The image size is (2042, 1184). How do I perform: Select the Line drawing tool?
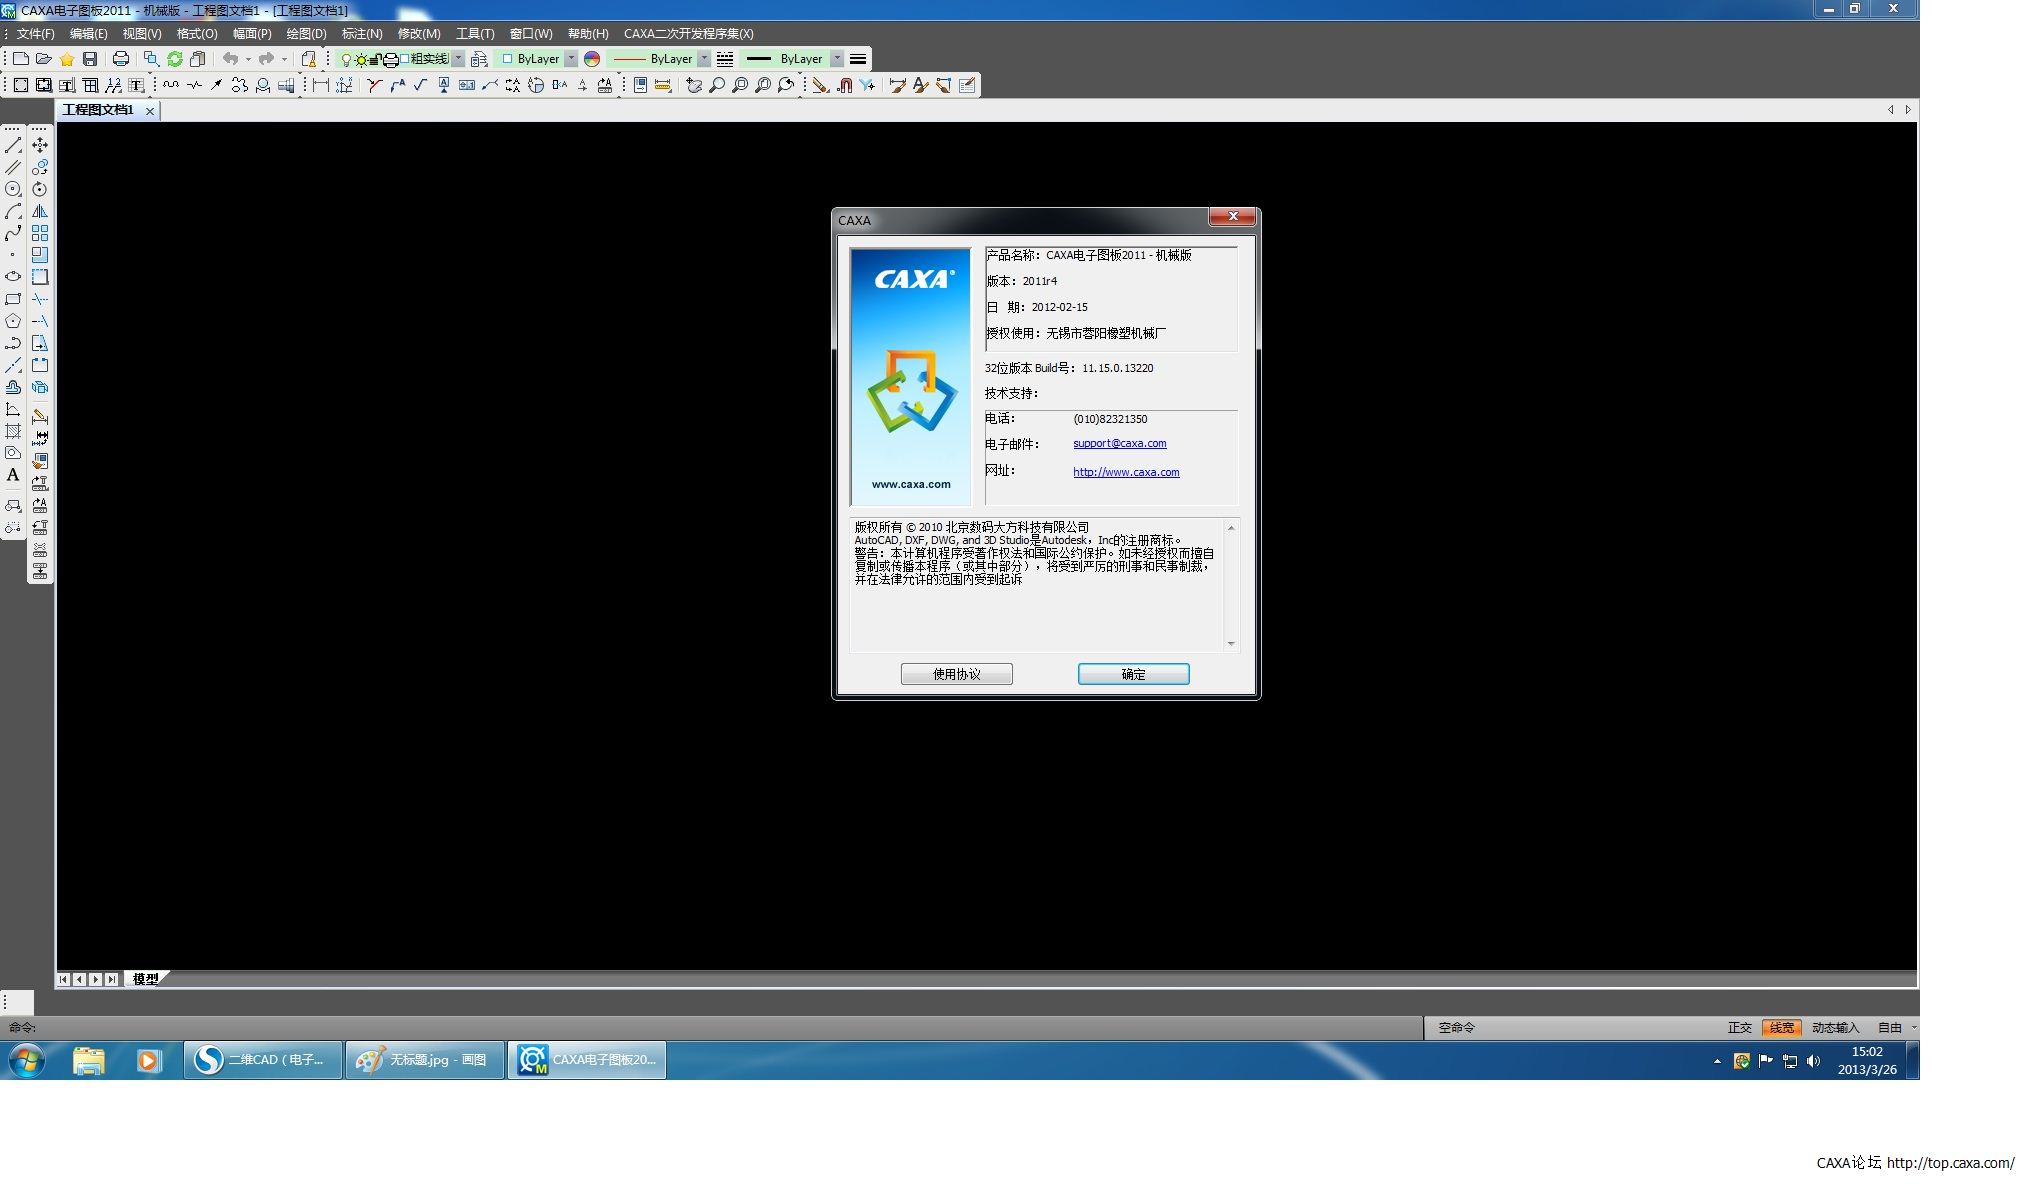[x=13, y=146]
